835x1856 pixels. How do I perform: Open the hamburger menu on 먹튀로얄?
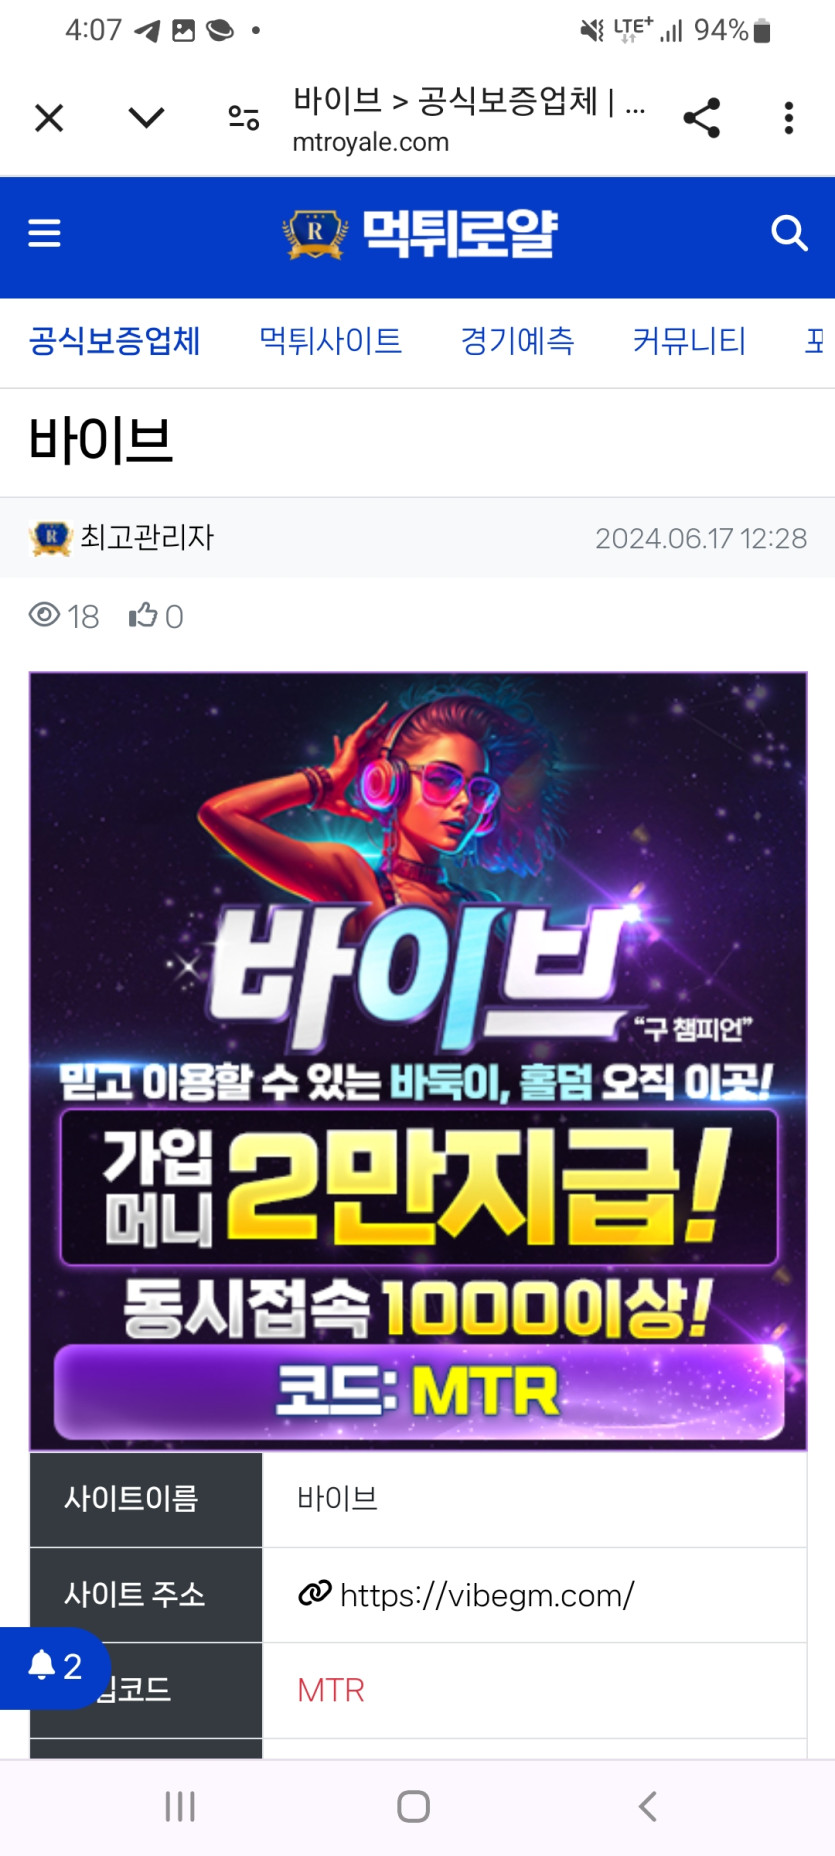[44, 234]
